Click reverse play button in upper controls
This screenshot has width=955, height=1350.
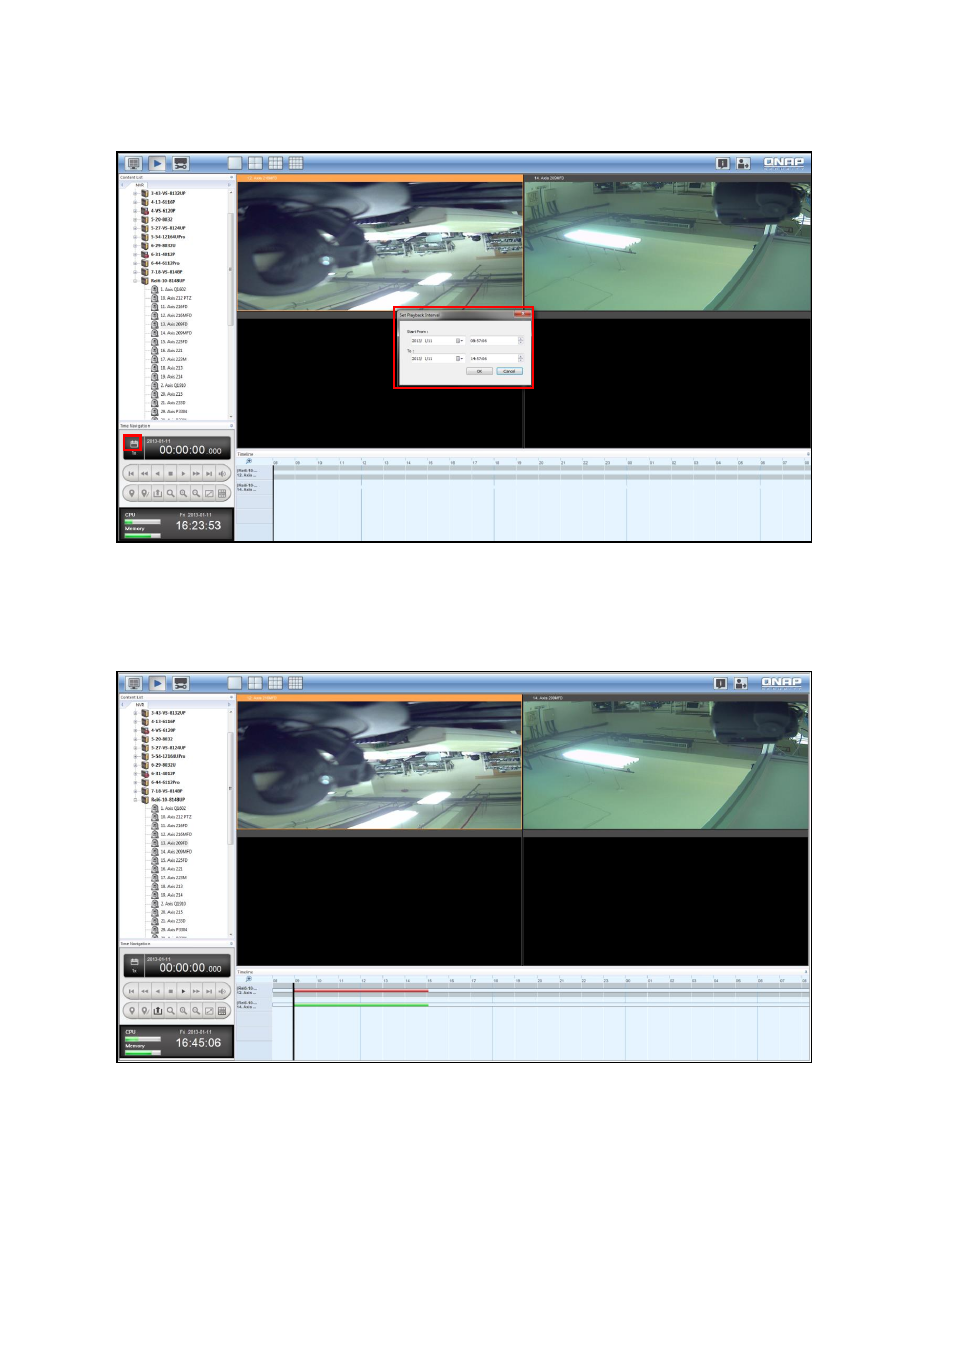[x=157, y=473]
